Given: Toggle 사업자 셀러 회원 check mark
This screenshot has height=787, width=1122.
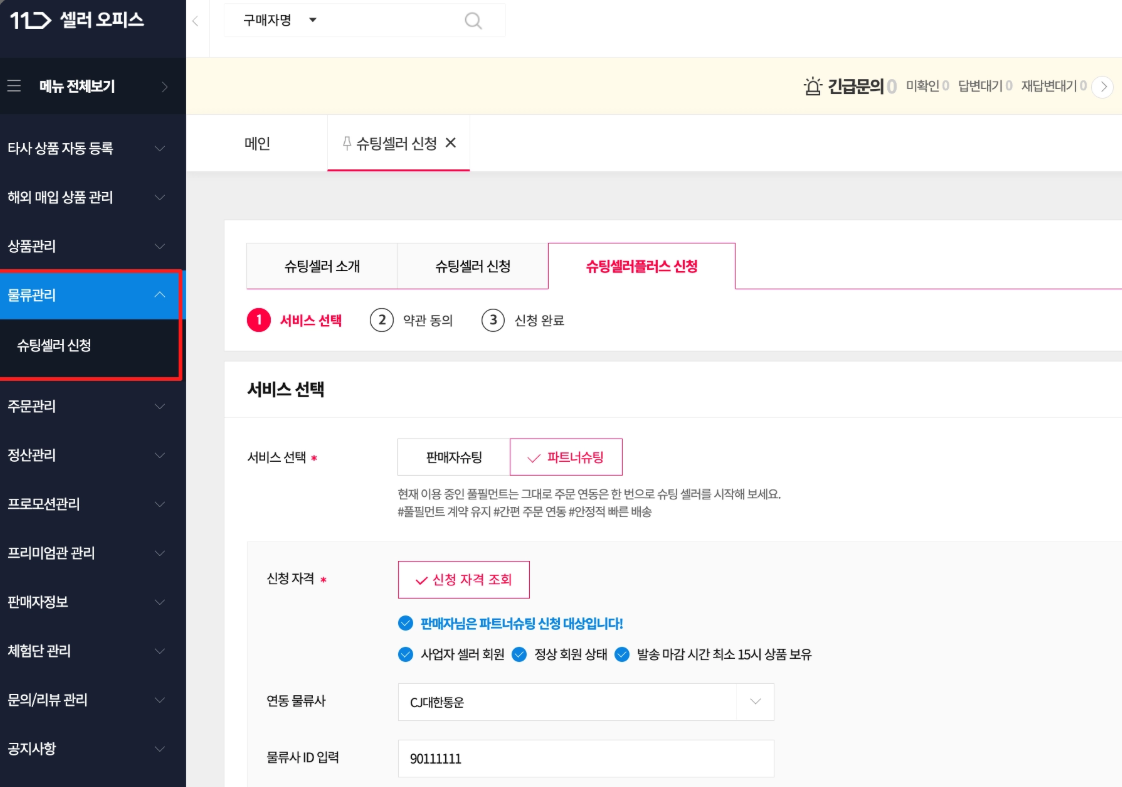Looking at the screenshot, I should coord(406,654).
